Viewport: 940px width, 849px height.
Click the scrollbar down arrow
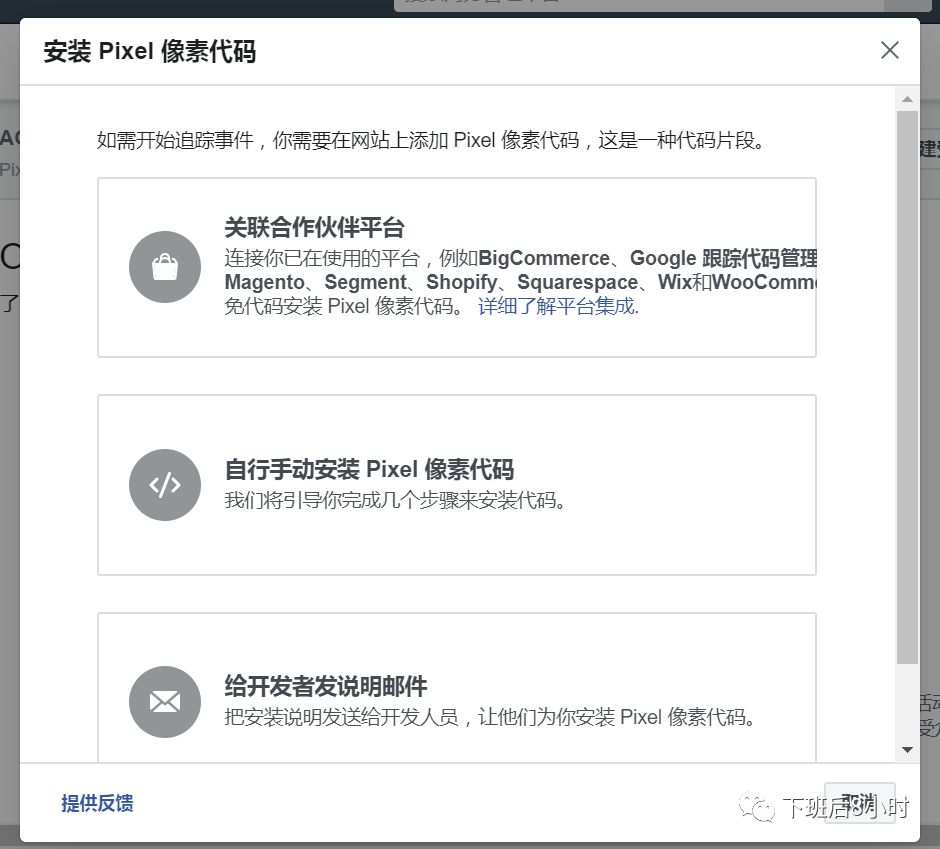(908, 749)
